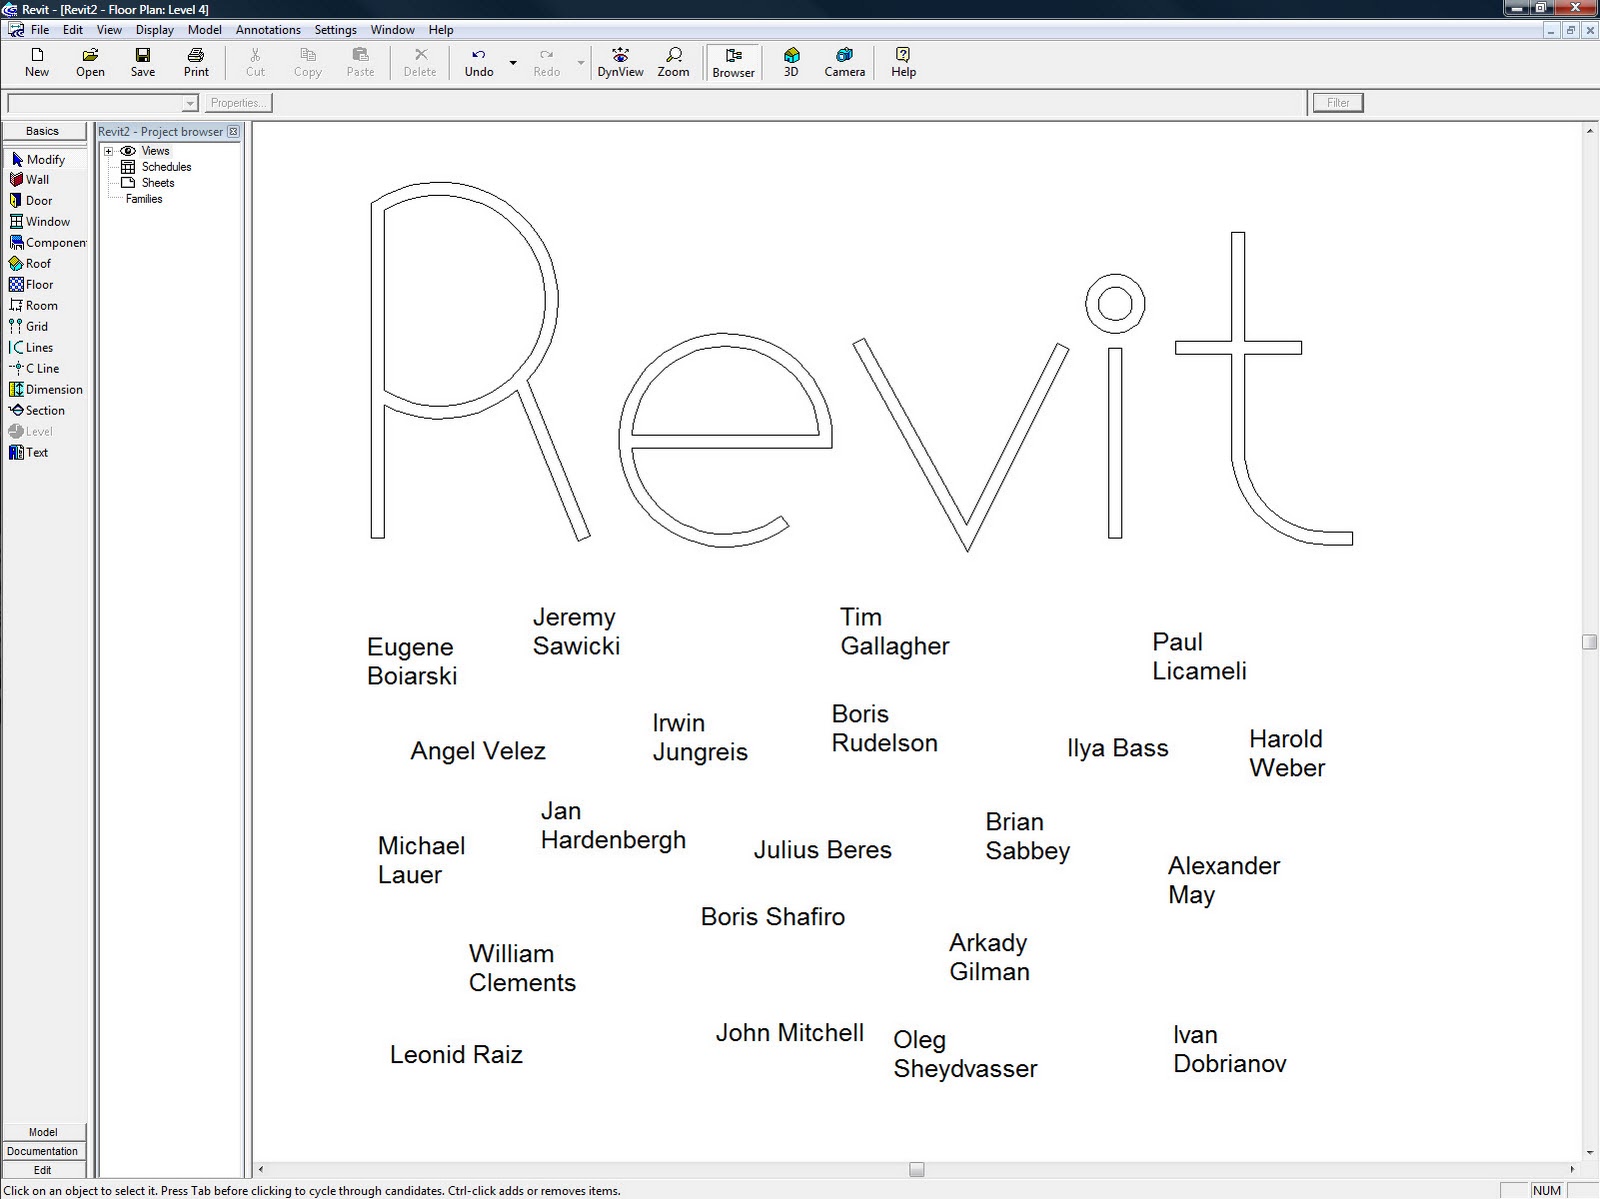Viewport: 1600px width, 1199px height.
Task: Open the DynView tool
Action: pyautogui.click(x=620, y=62)
